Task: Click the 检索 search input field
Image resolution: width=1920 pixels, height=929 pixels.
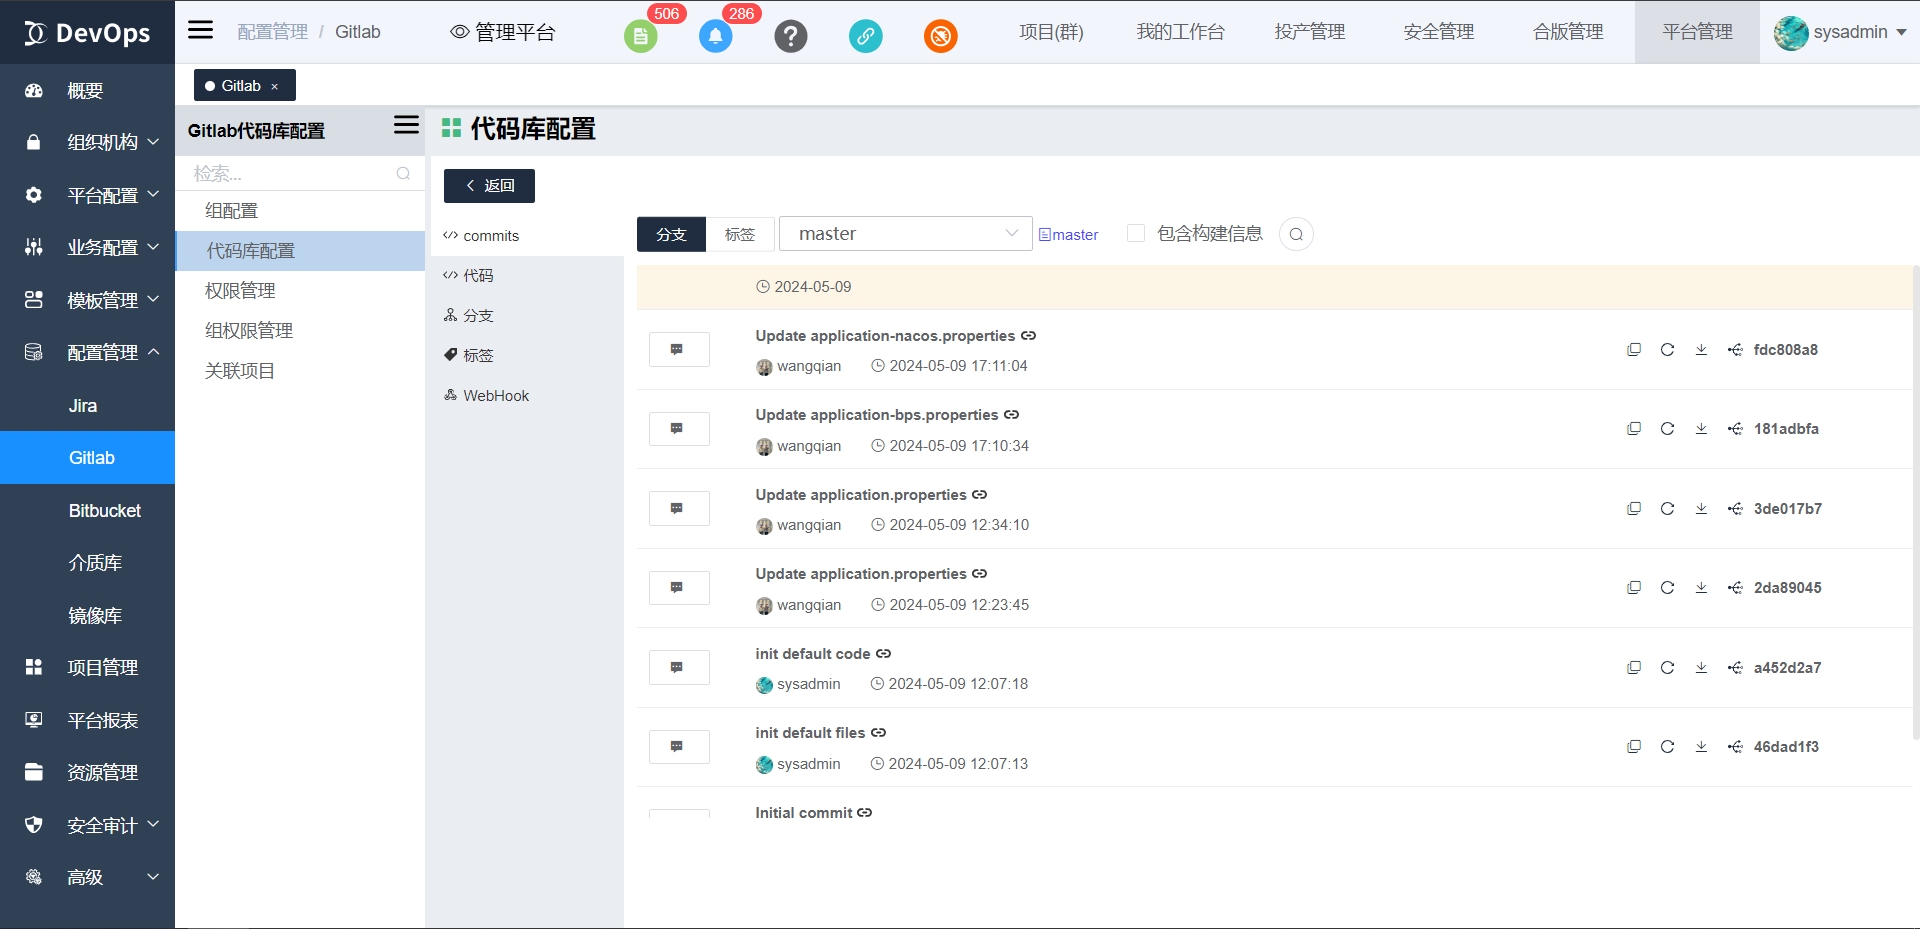Action: [x=290, y=173]
